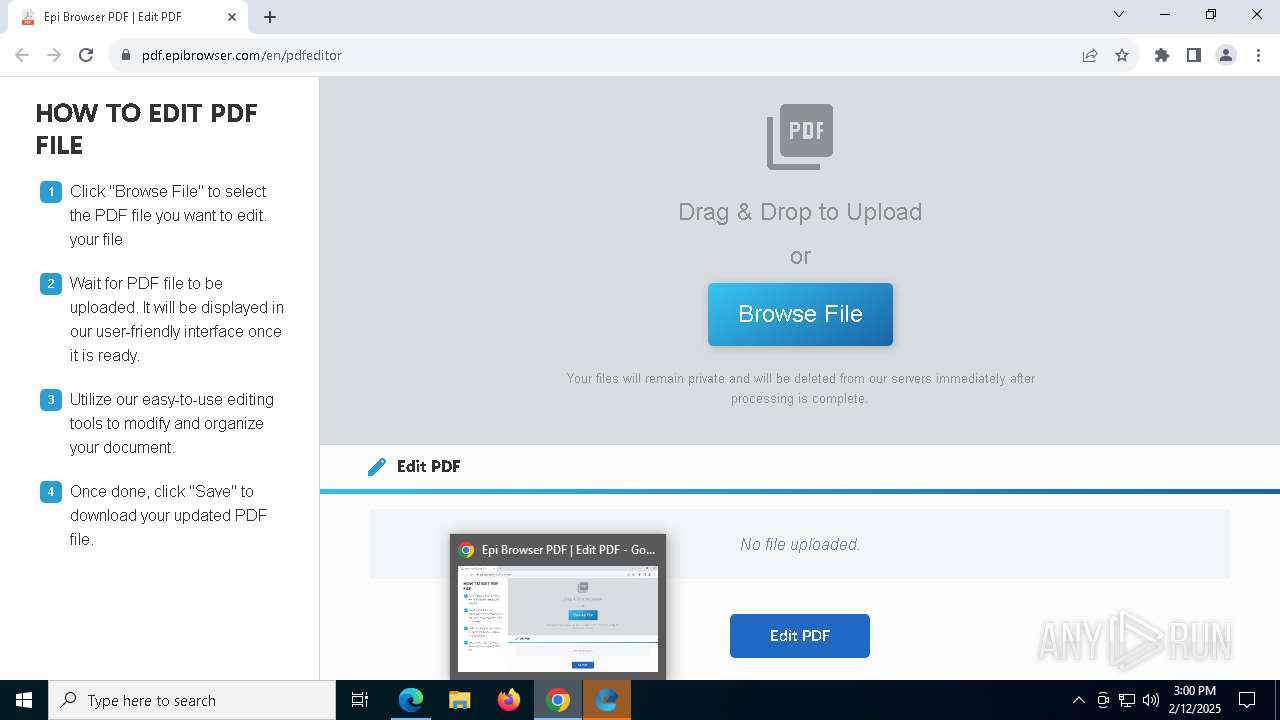Image resolution: width=1280 pixels, height=720 pixels.
Task: Open File Explorer from the taskbar
Action: tap(460, 700)
